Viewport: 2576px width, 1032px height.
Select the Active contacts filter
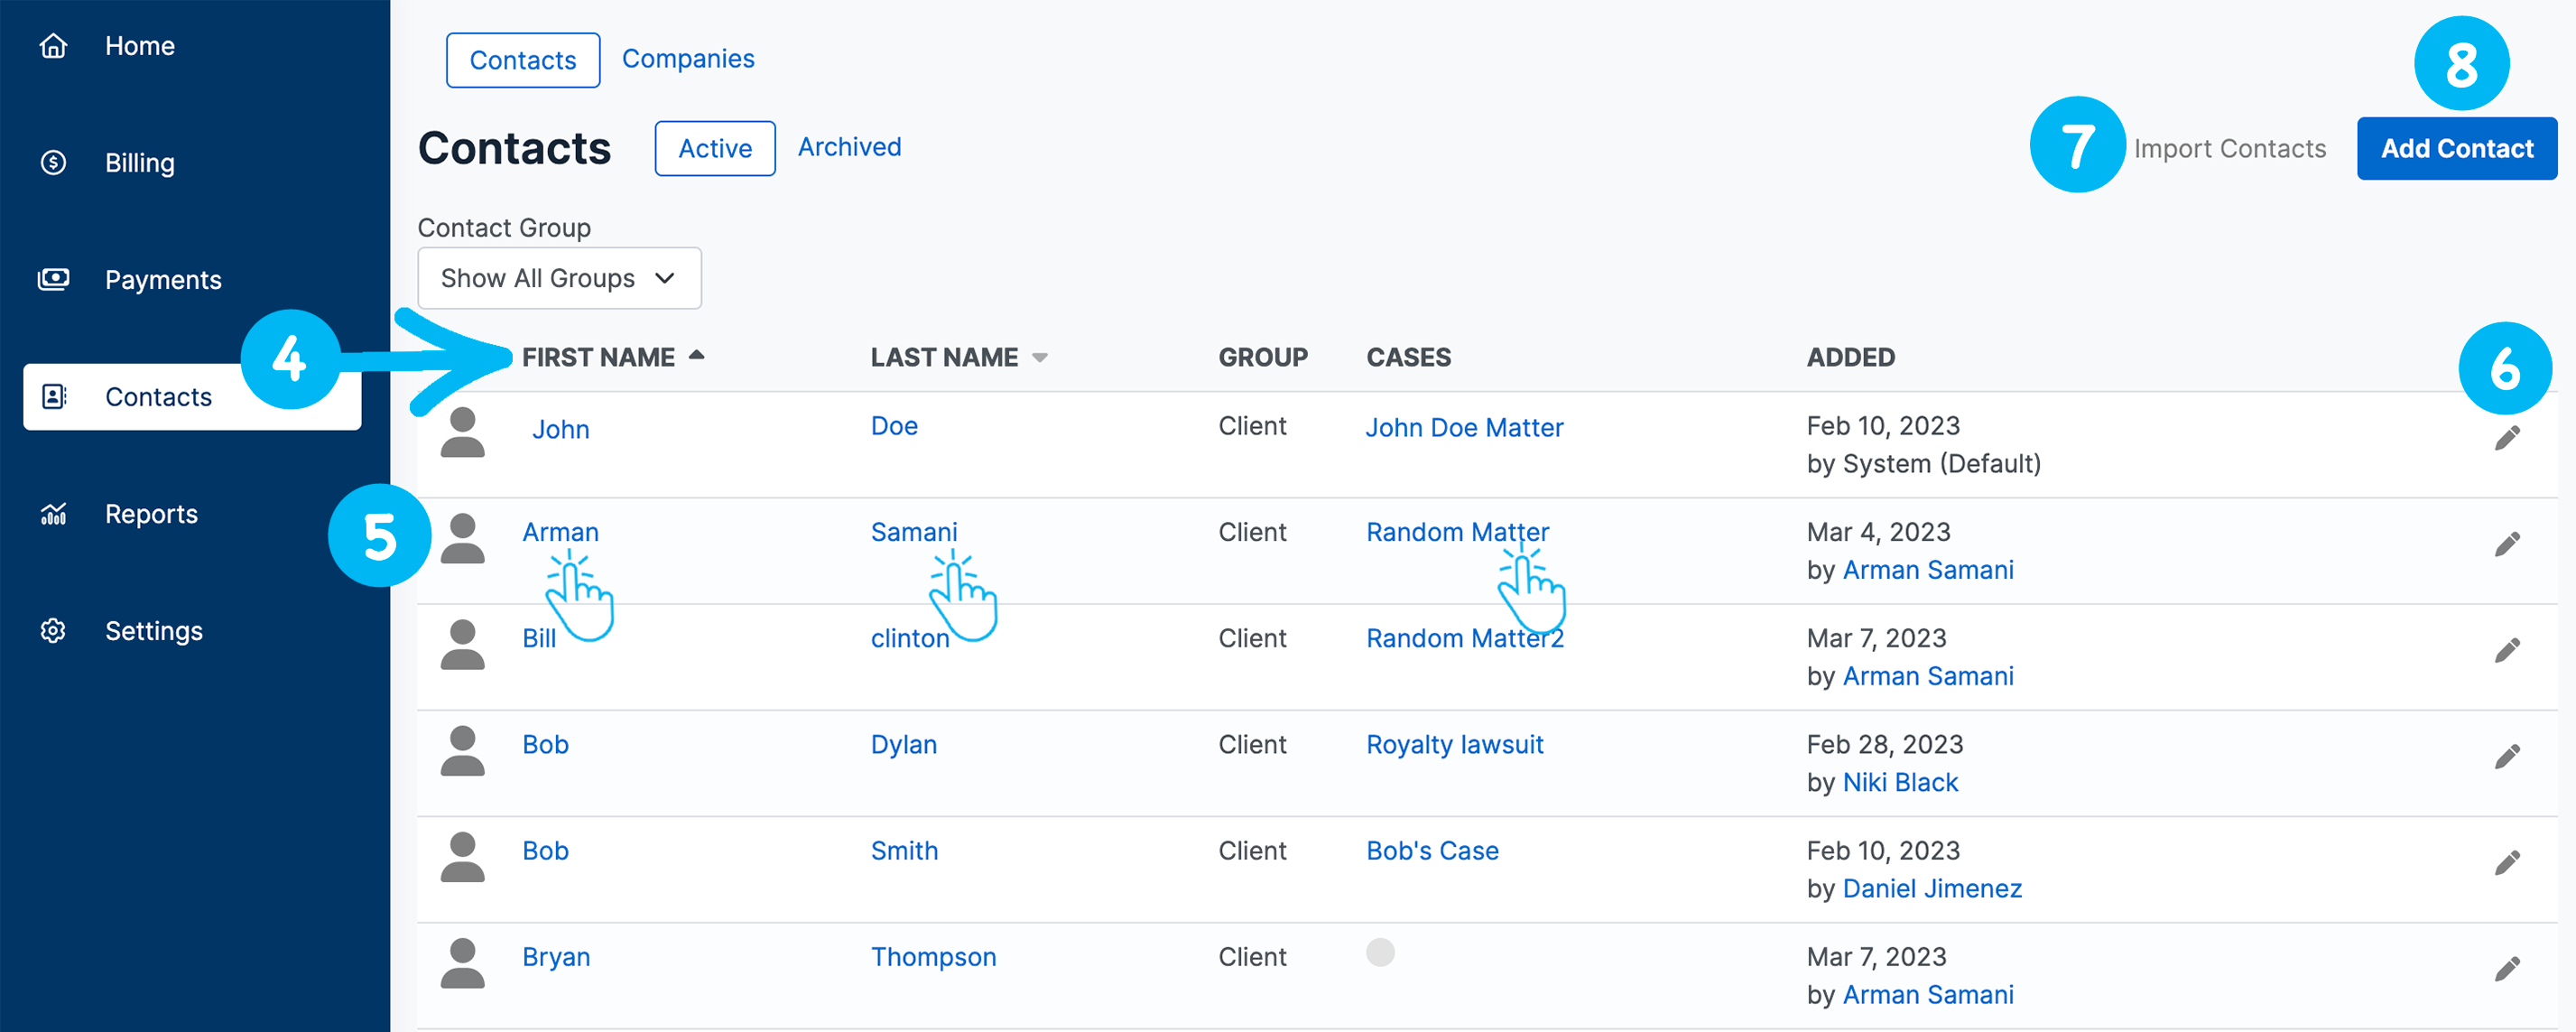[x=714, y=148]
